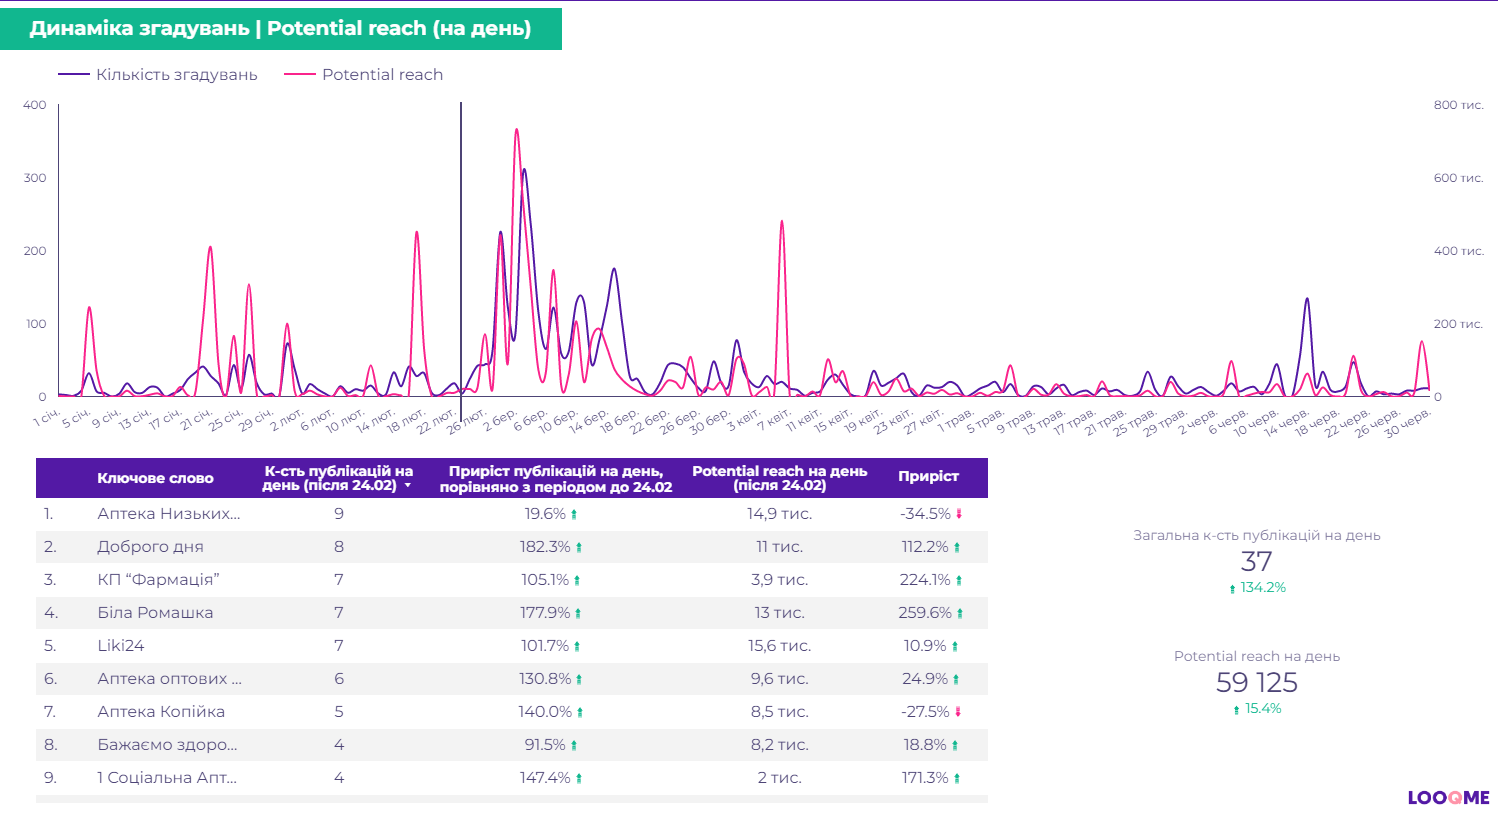Open the LOOQME logo
The width and height of the screenshot is (1498, 817).
pos(1448,798)
